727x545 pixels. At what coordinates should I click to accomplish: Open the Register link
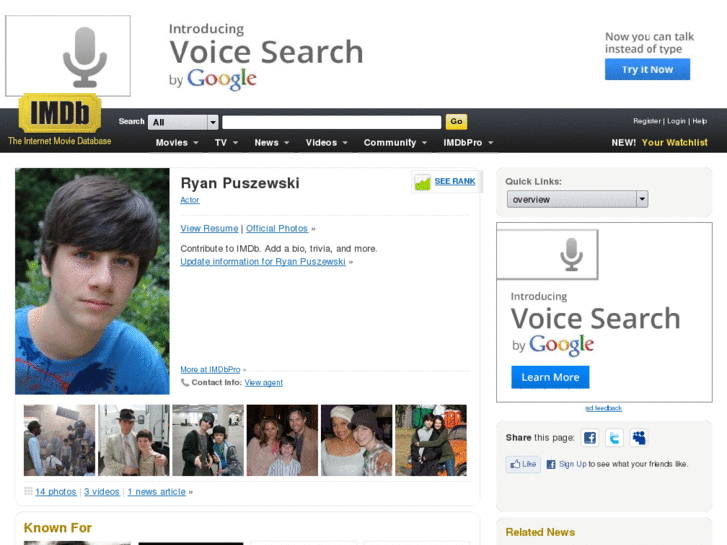(647, 121)
